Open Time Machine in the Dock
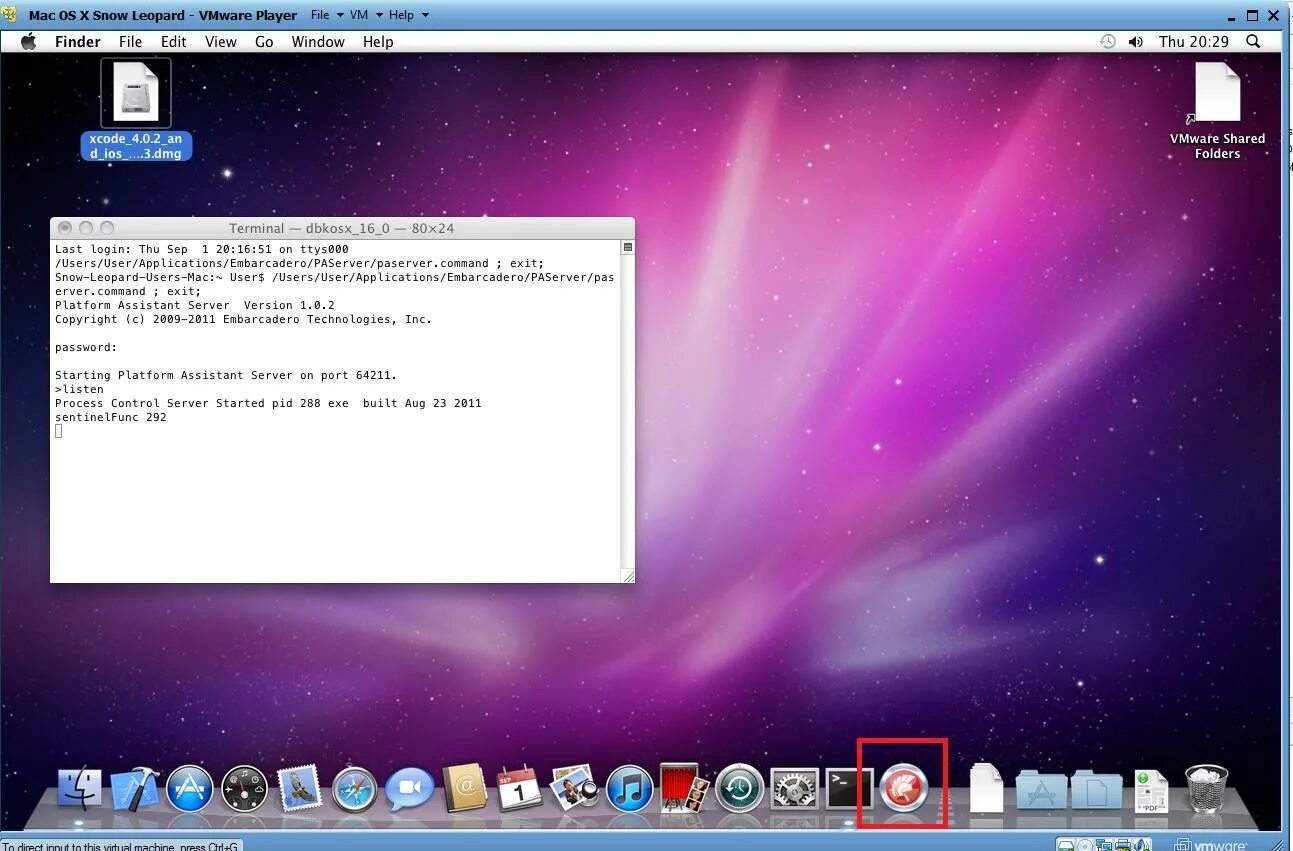The height and width of the screenshot is (851, 1293). [739, 789]
